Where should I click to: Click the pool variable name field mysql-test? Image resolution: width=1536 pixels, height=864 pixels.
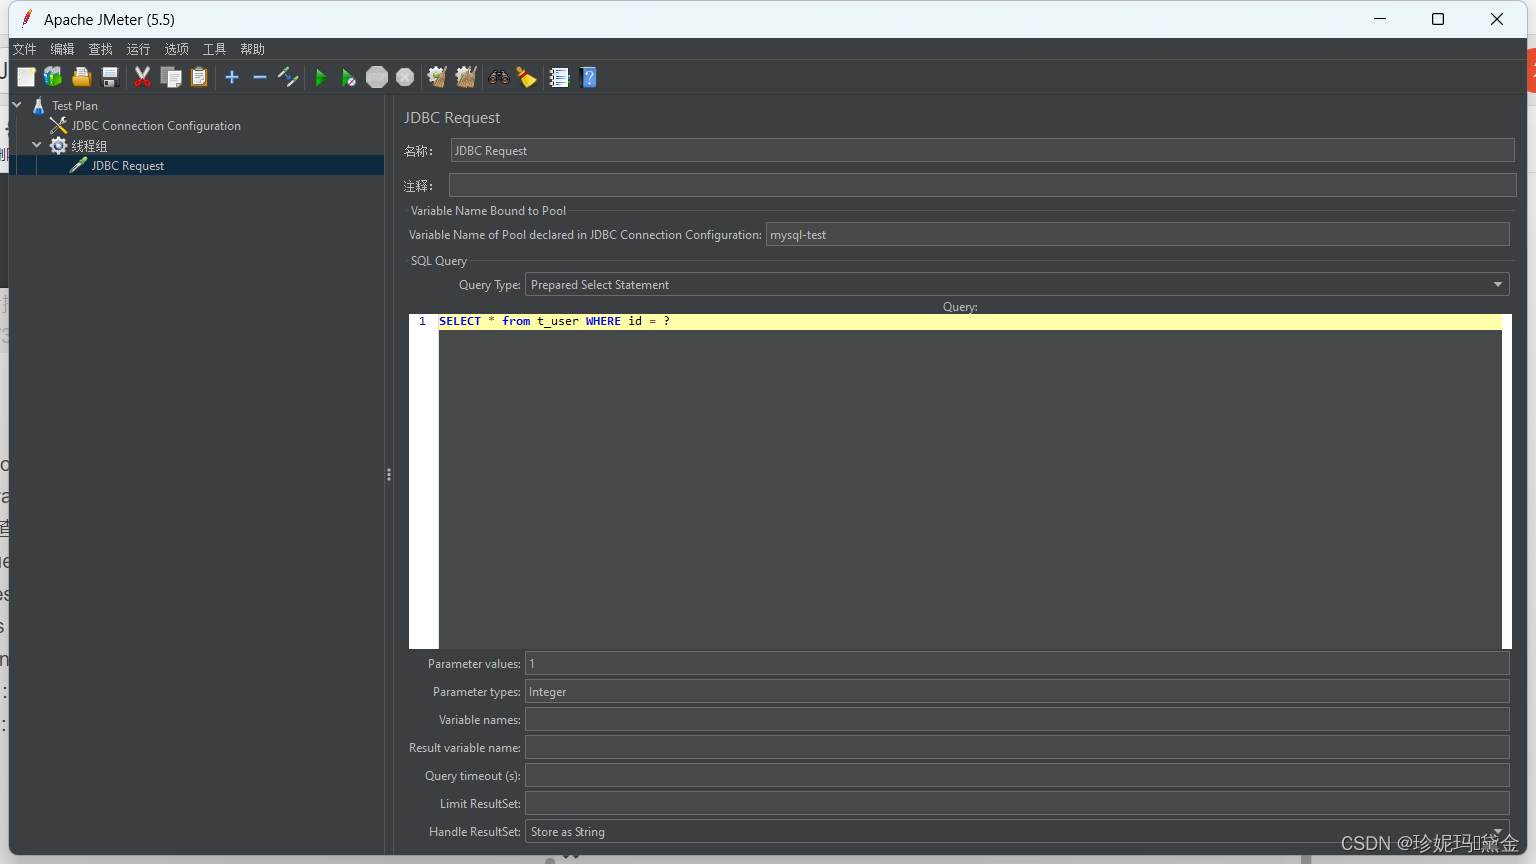(x=1137, y=235)
